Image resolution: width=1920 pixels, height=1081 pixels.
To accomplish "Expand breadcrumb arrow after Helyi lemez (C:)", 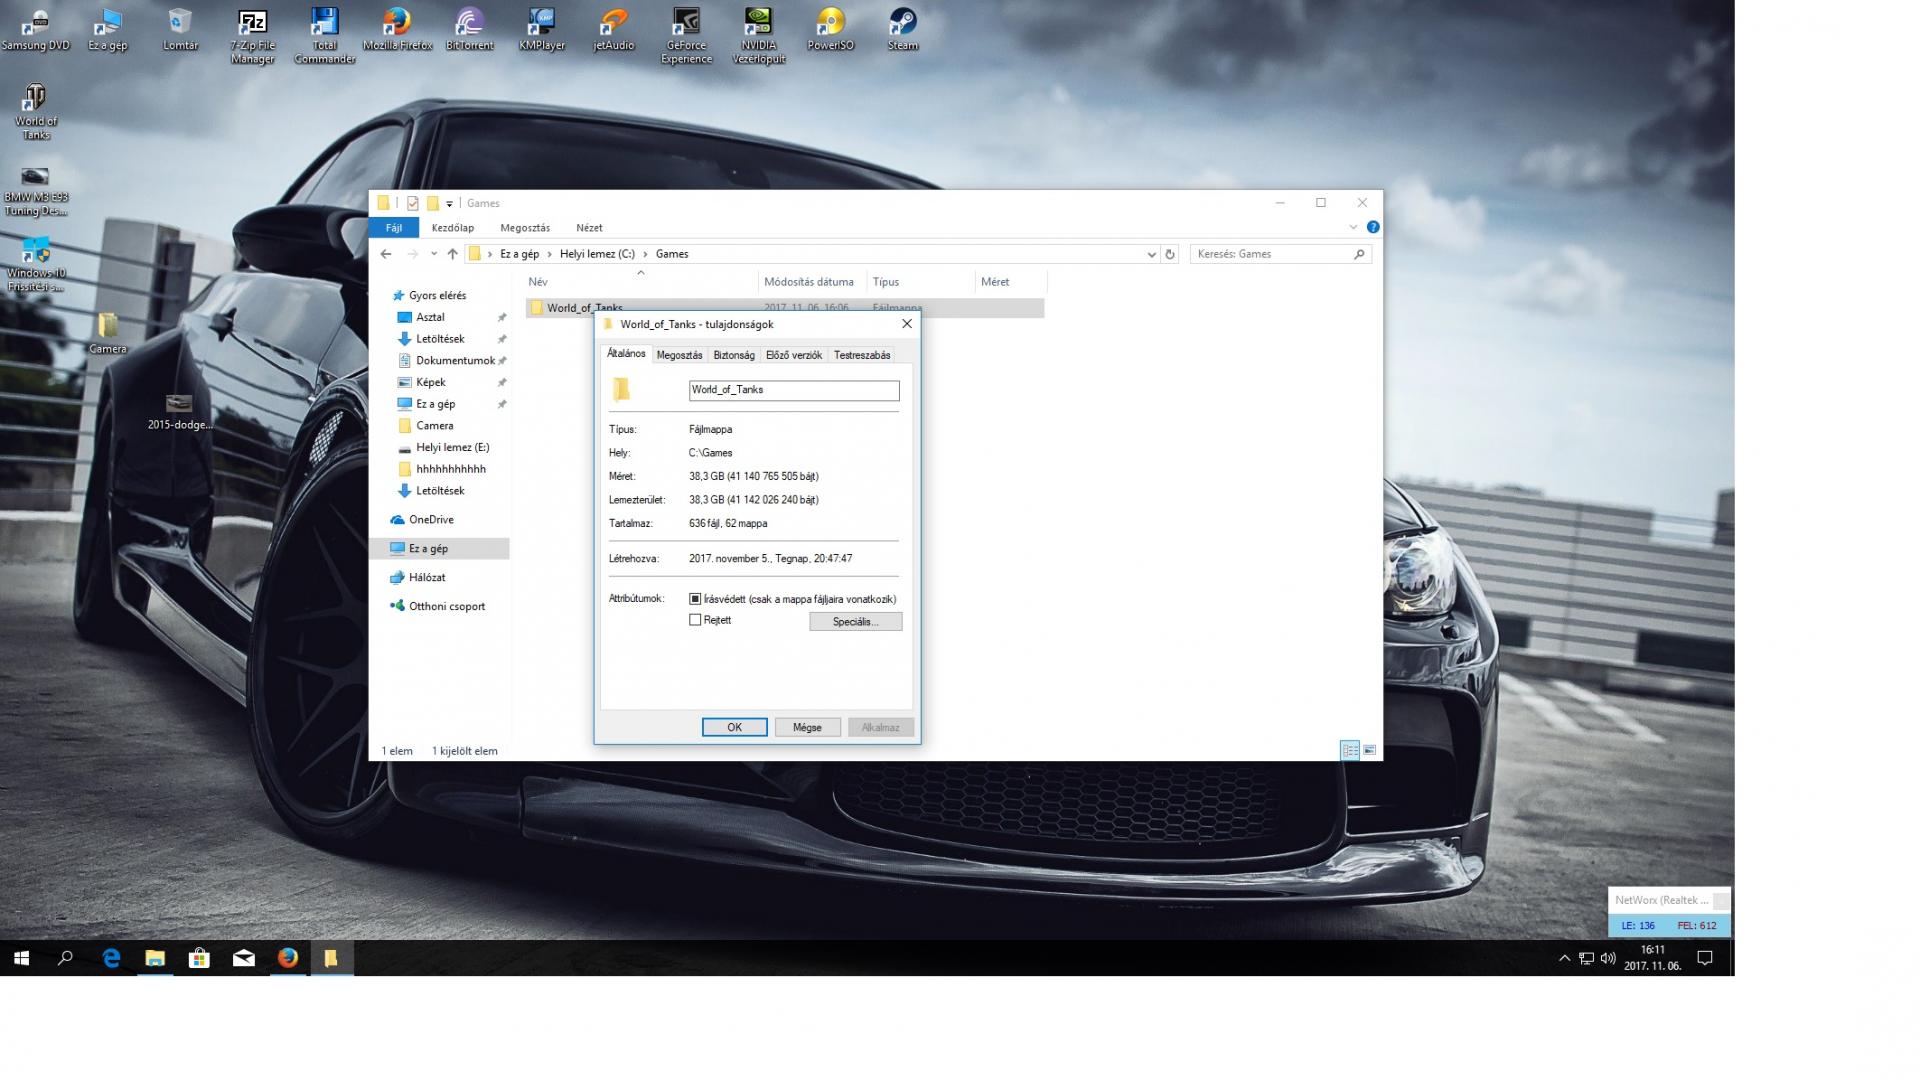I will [x=645, y=254].
